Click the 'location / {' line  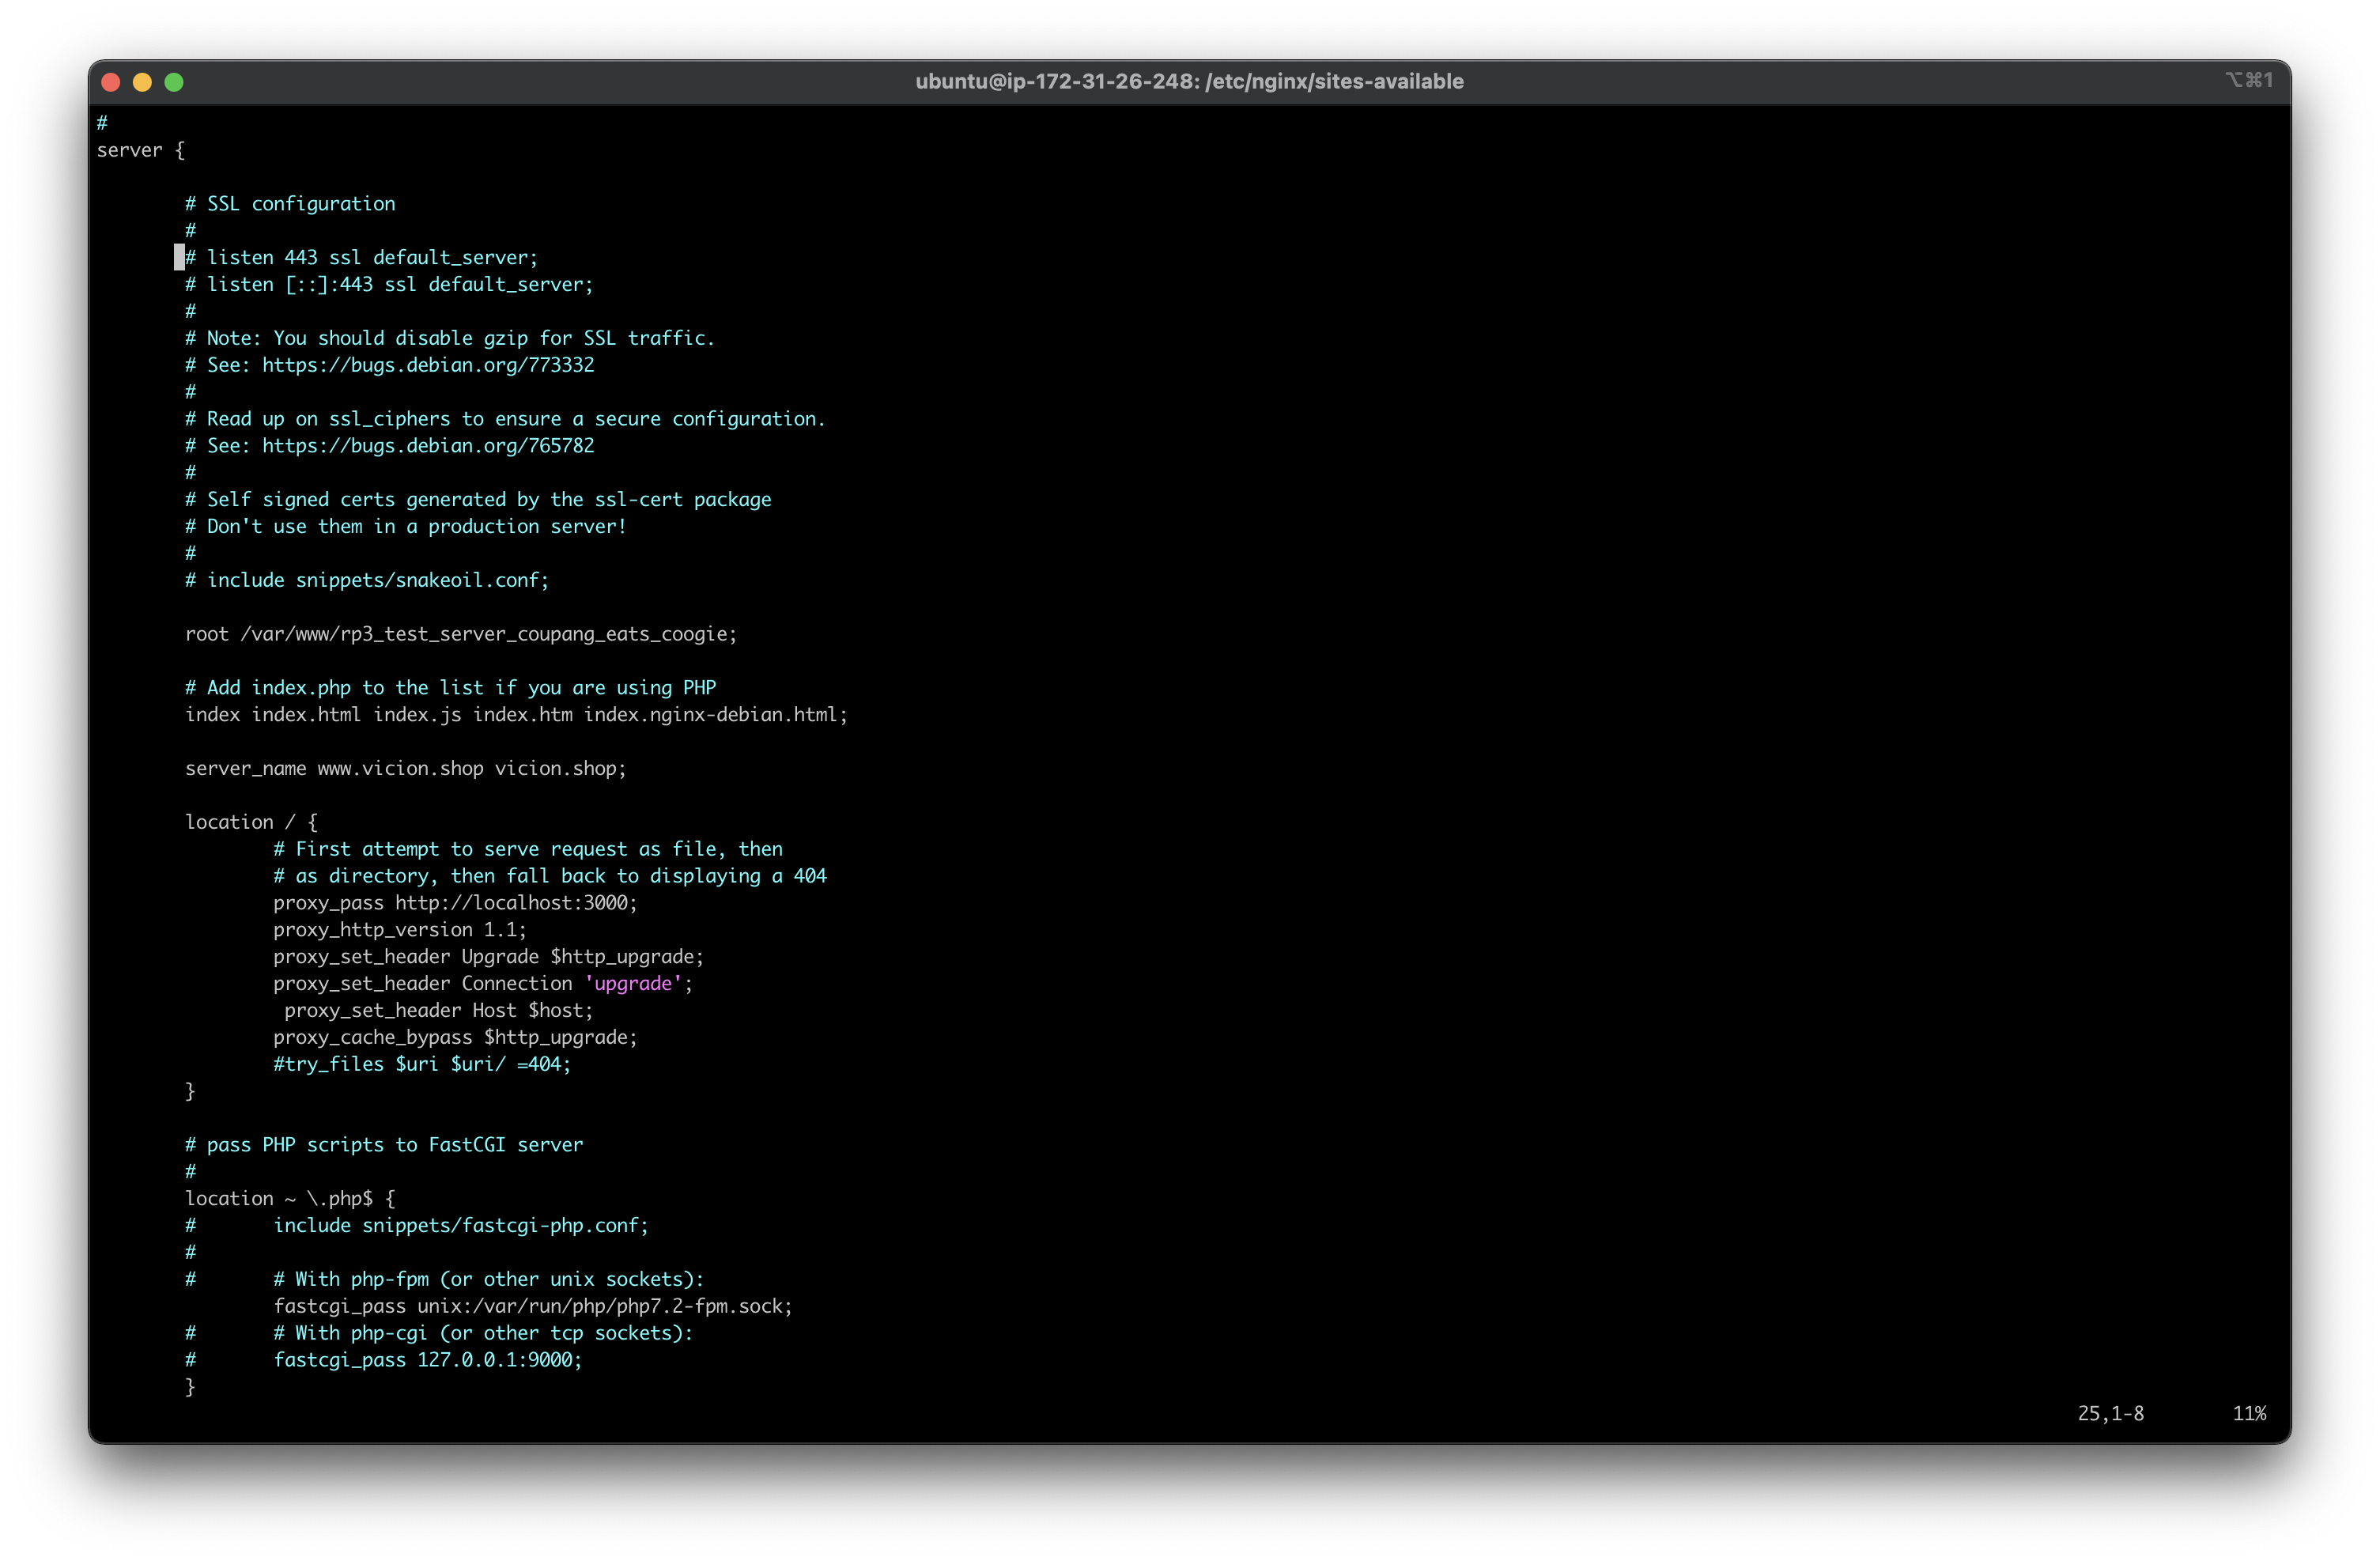(251, 822)
